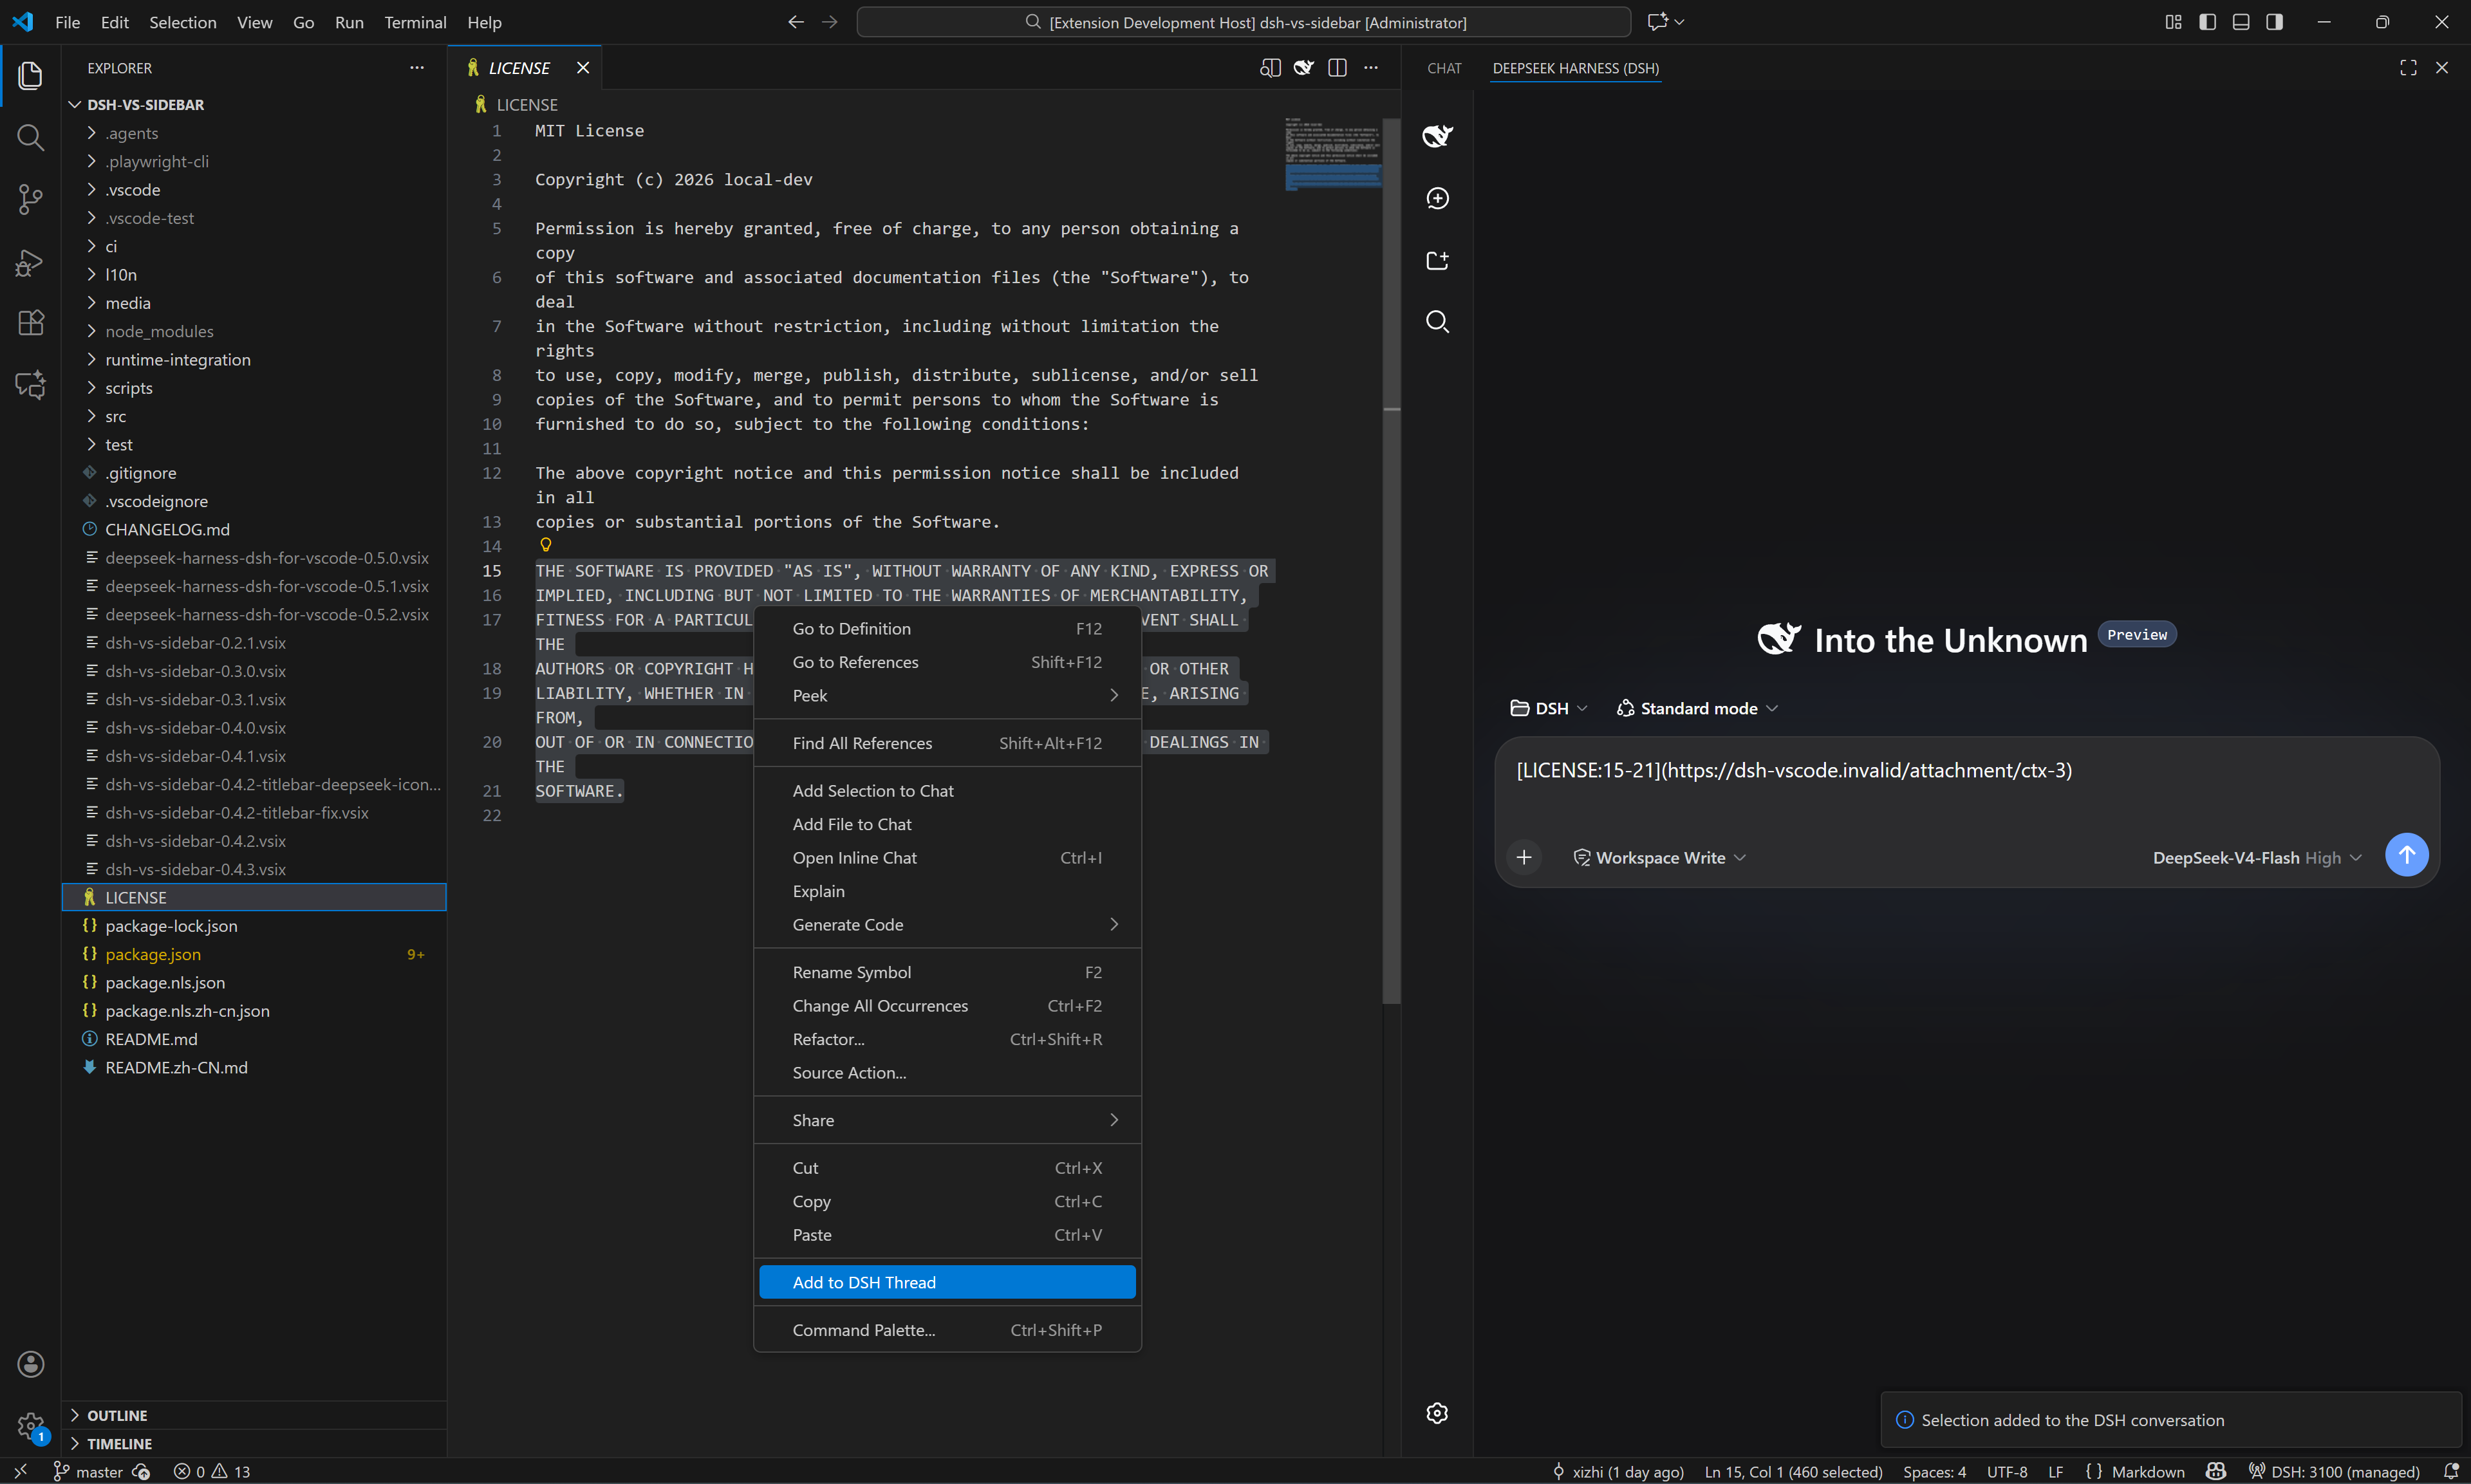Open the Run and Debug view
Viewport: 2471px width, 1484px height.
(30, 262)
